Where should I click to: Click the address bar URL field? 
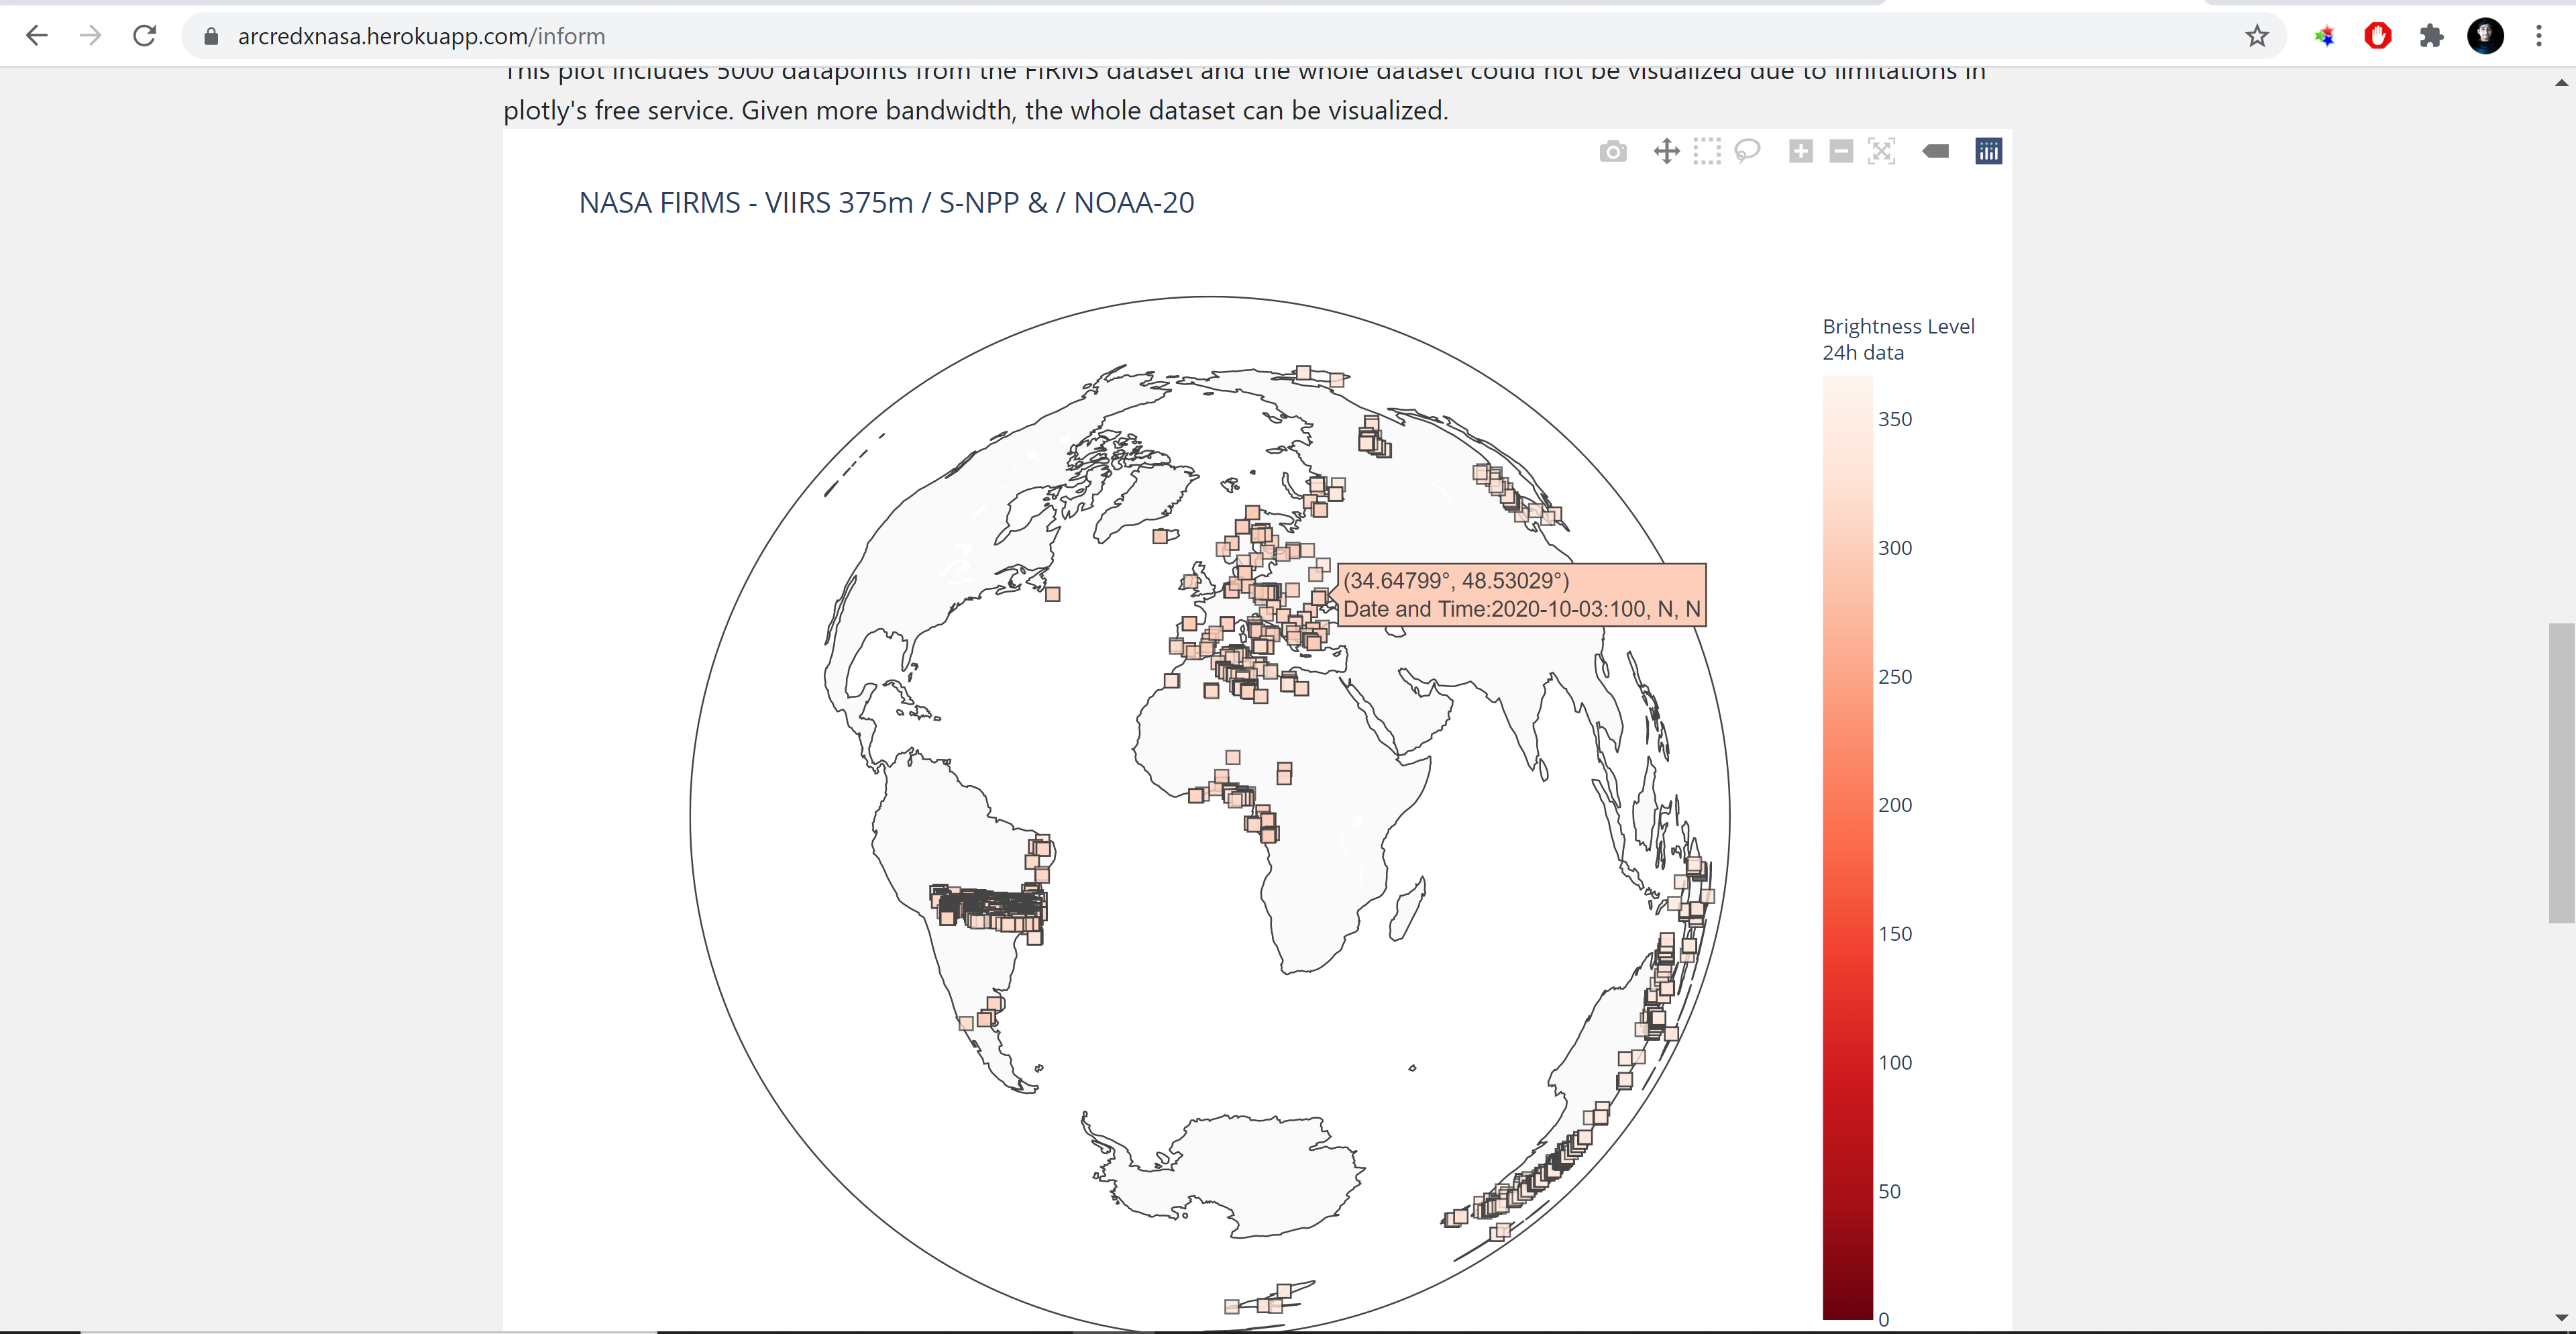point(1200,37)
